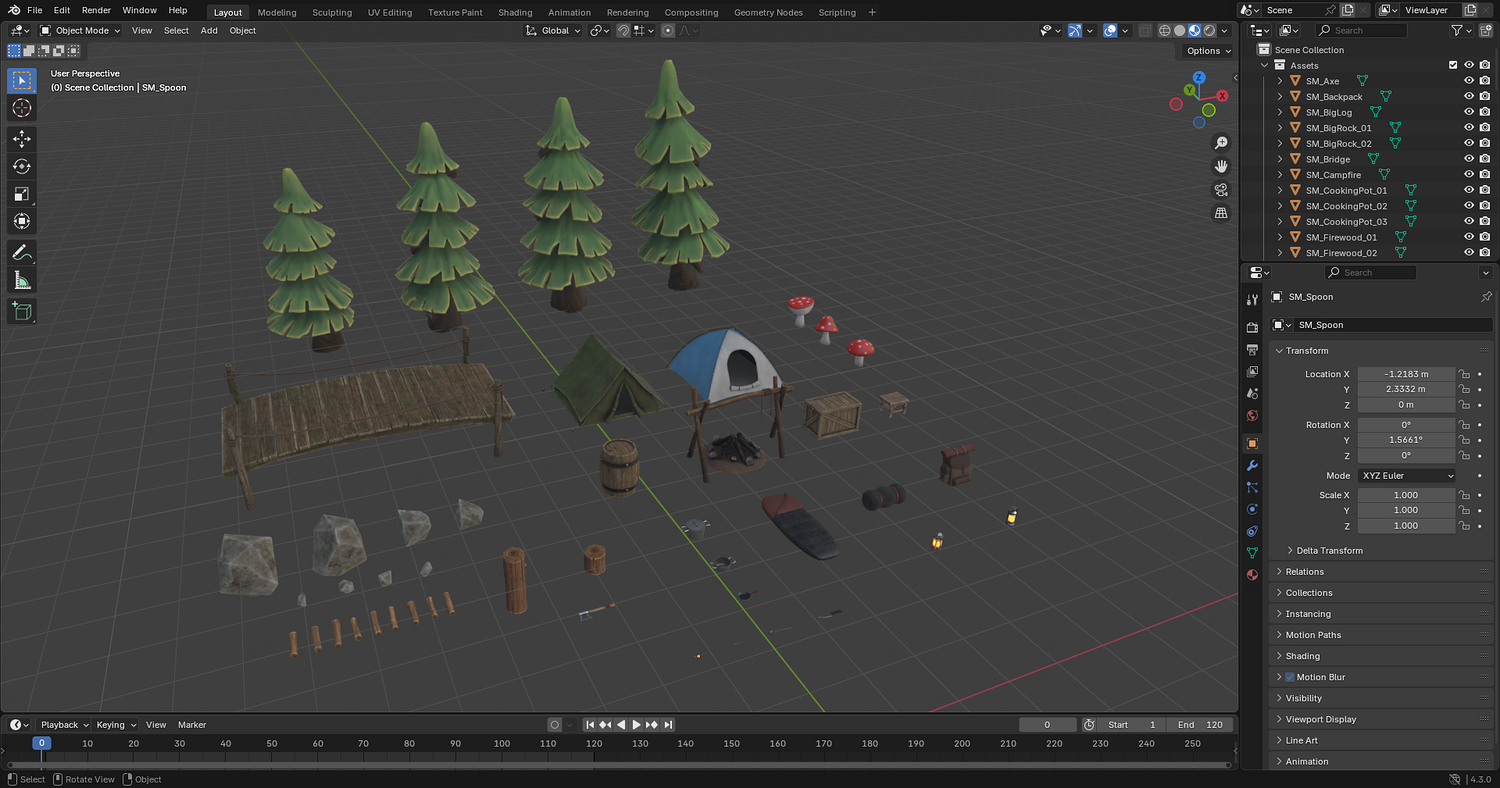Select the Add Cube tool

click(22, 311)
